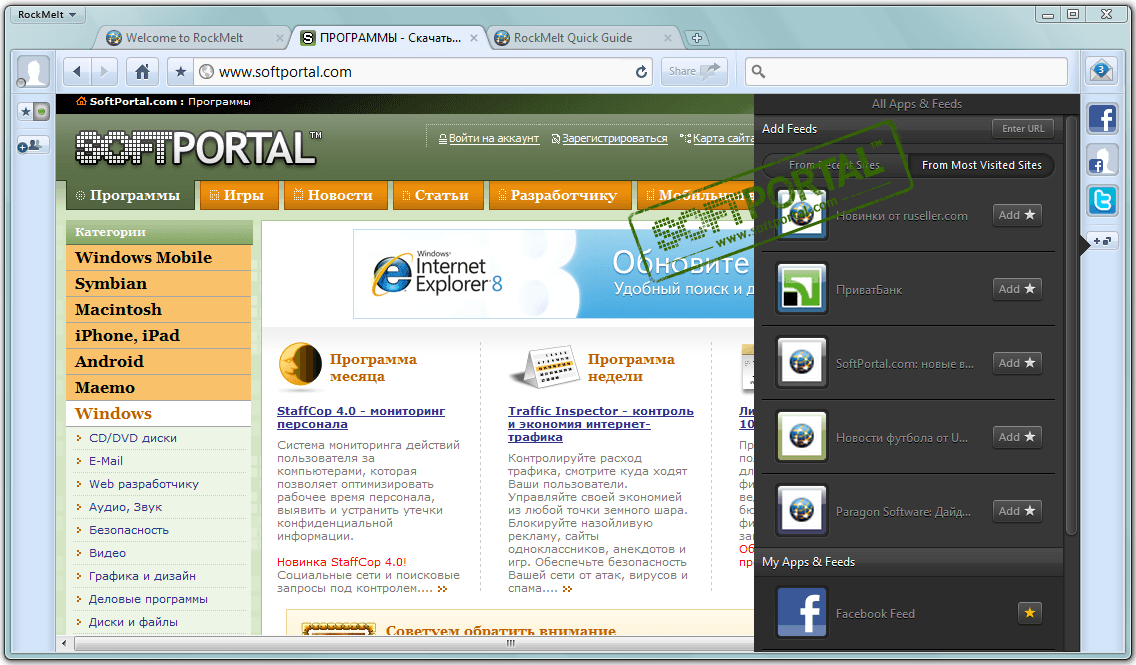1136x665 pixels.
Task: Click Enter URL button in Add Feeds
Action: tap(1023, 128)
